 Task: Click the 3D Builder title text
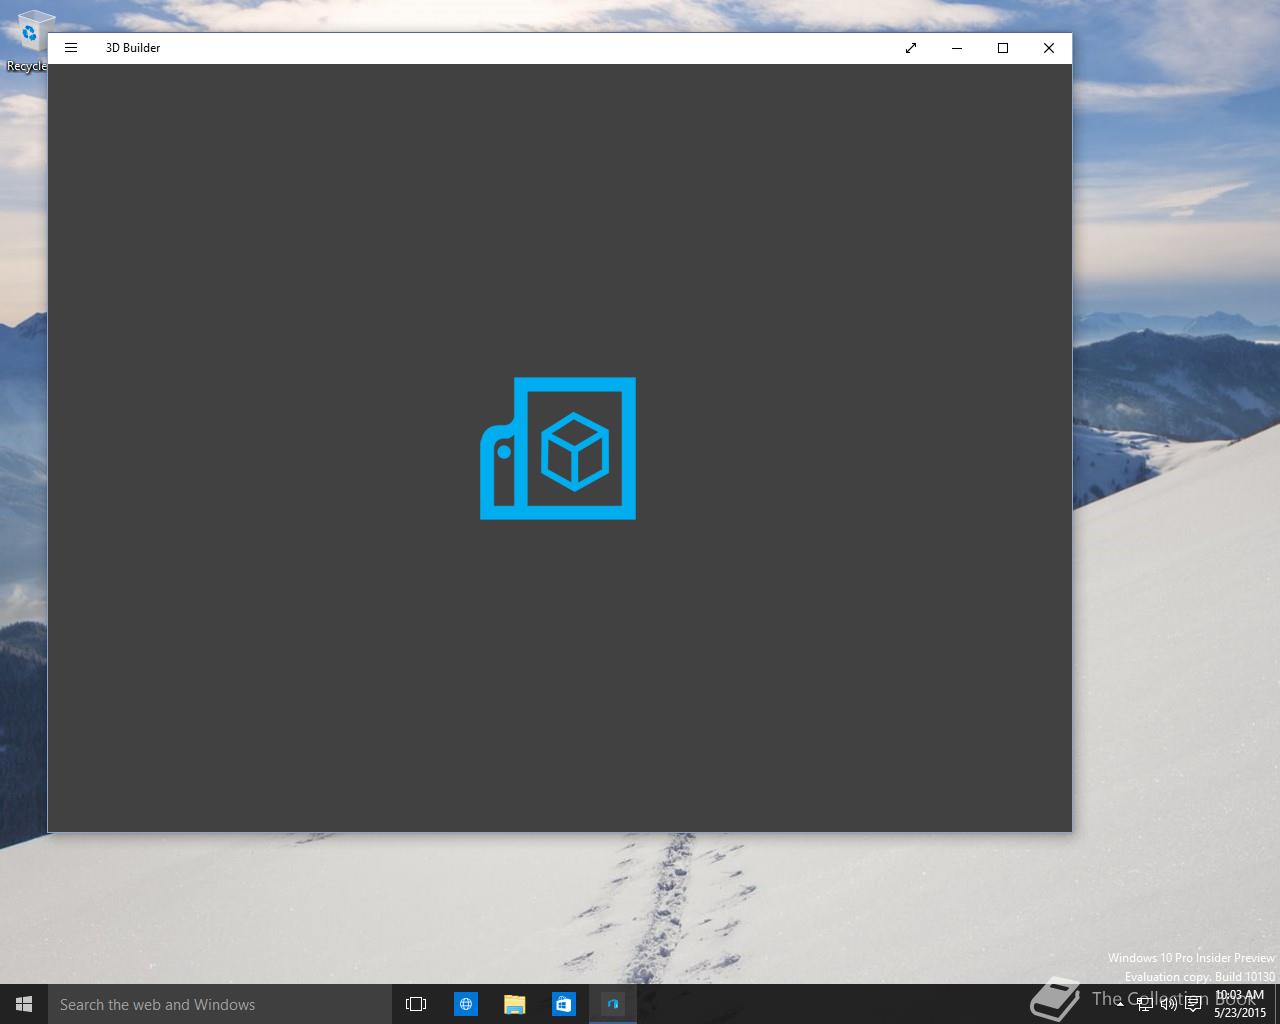(133, 48)
